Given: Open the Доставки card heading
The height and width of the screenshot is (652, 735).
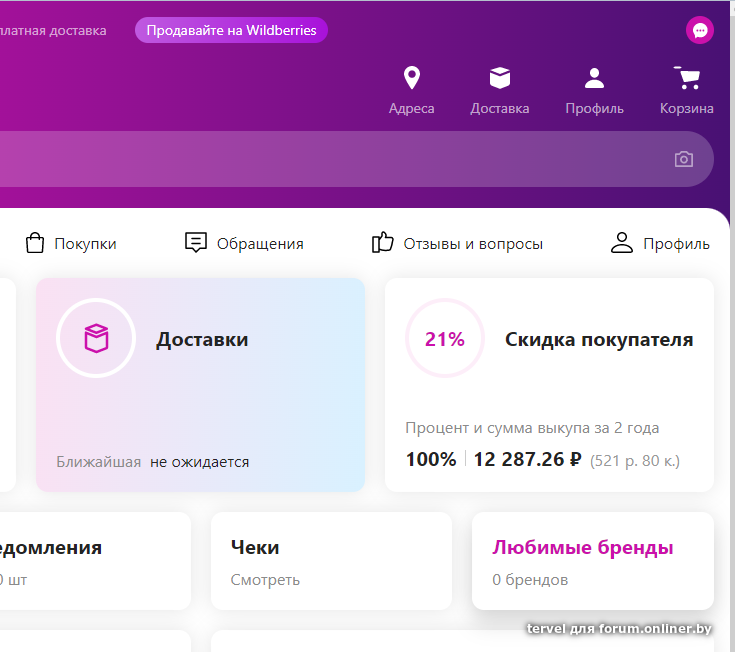Looking at the screenshot, I should (x=202, y=339).
